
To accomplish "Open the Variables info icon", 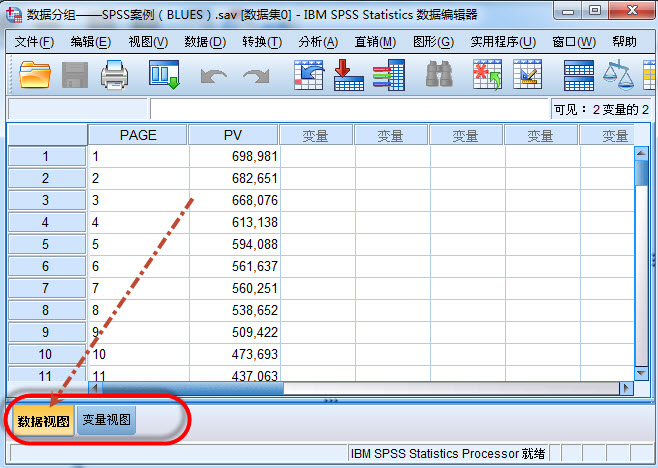I will [389, 75].
